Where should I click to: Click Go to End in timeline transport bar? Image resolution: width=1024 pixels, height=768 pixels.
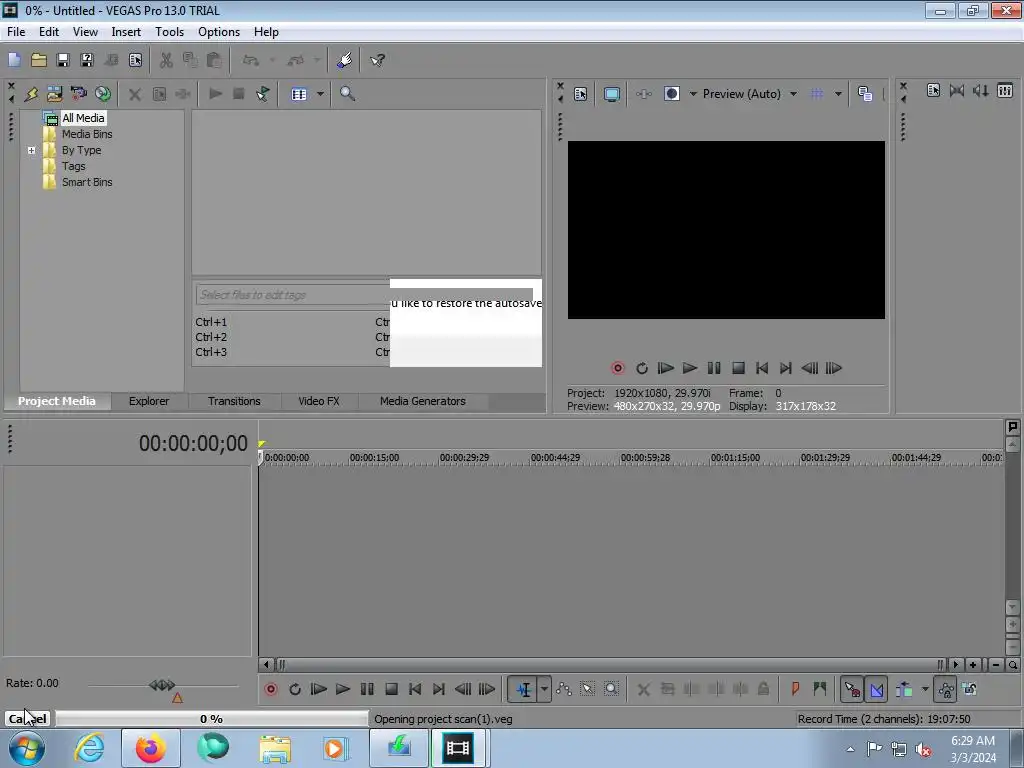click(x=439, y=689)
